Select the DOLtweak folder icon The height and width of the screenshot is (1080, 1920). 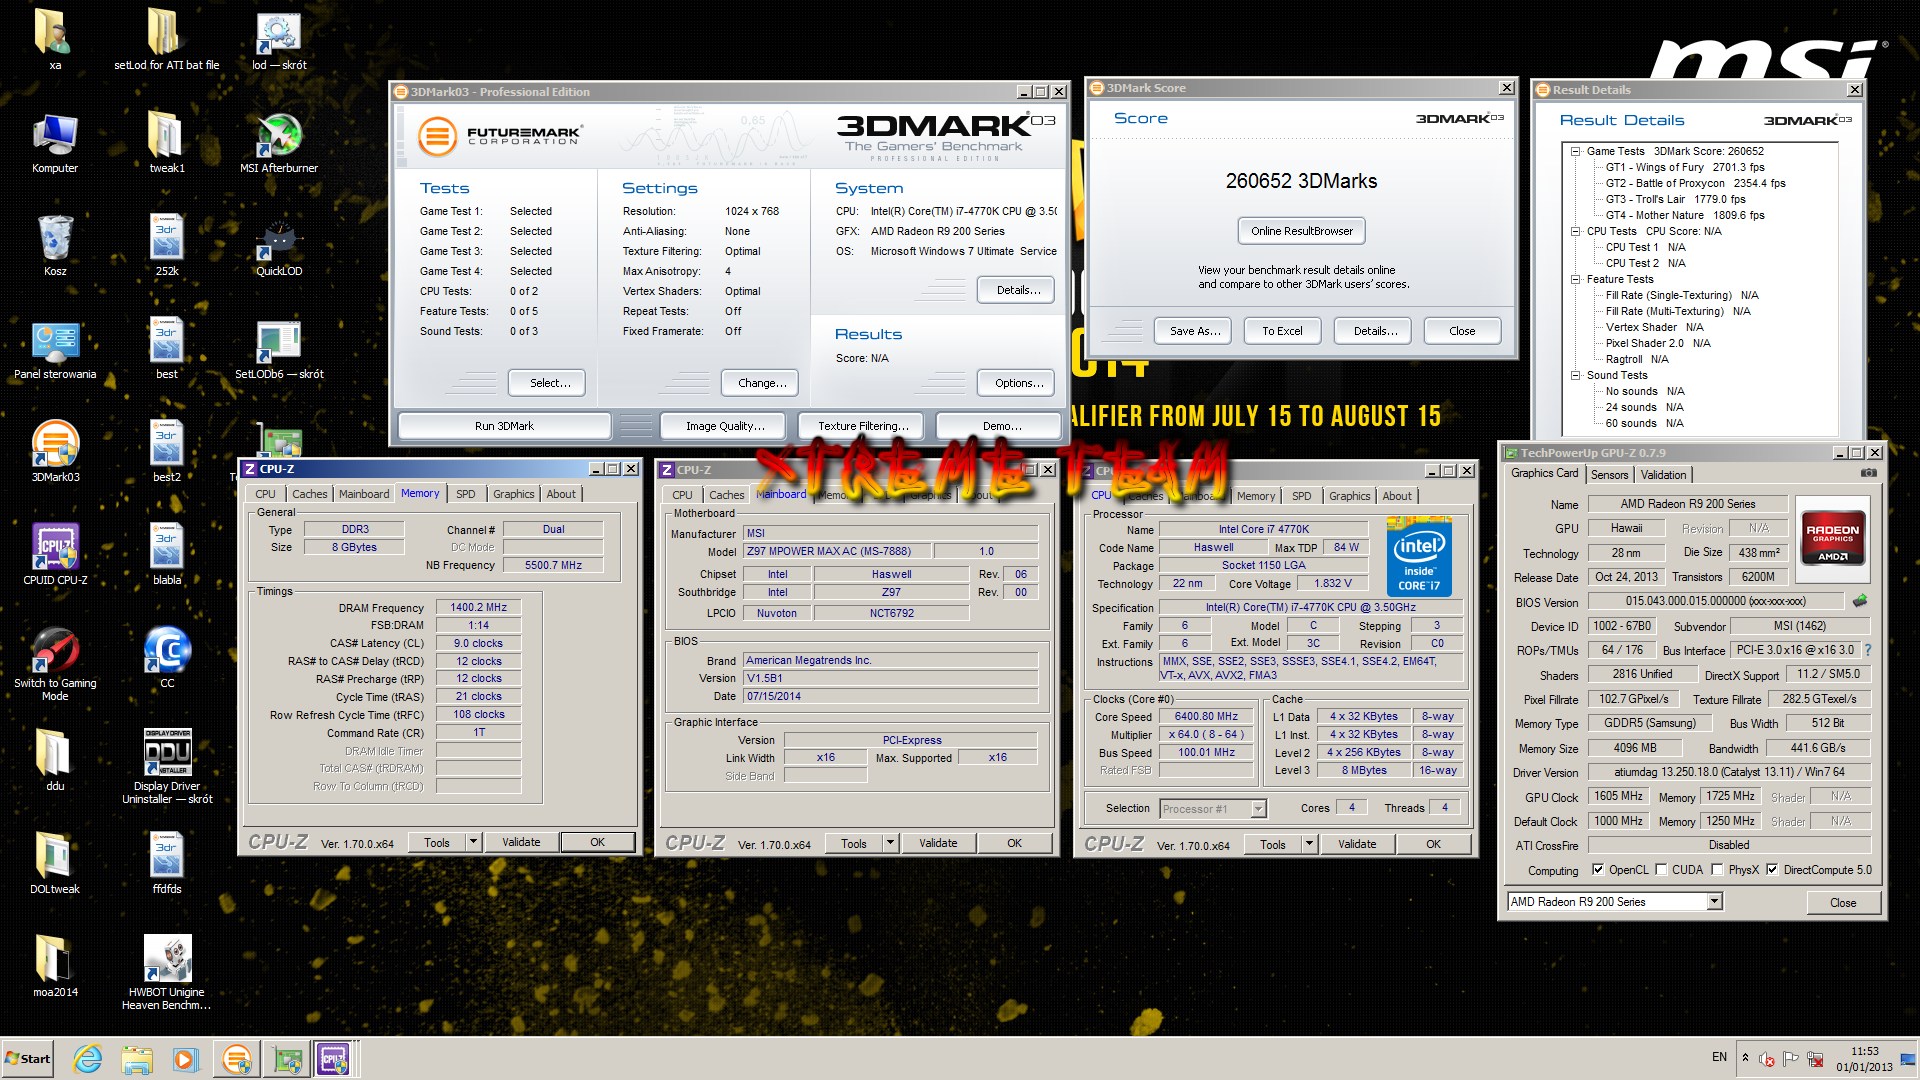click(x=55, y=864)
